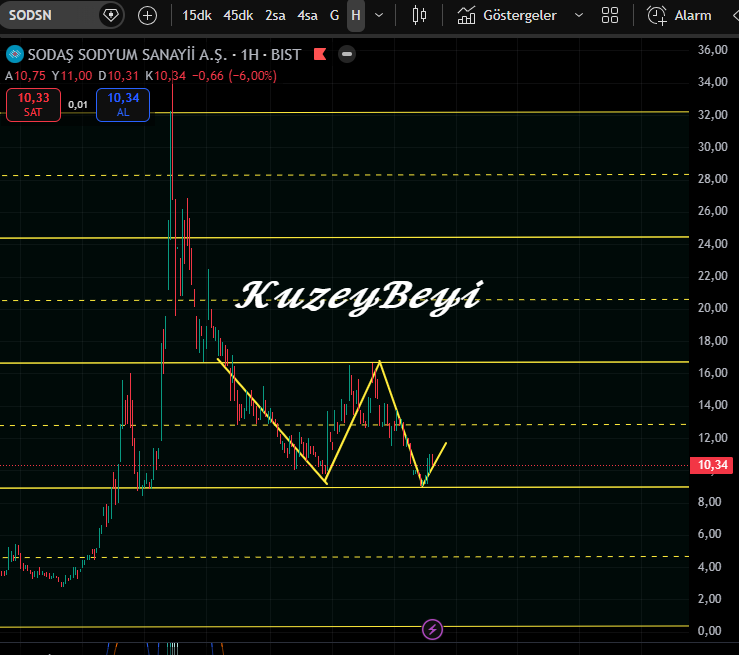
Task: Expand the indicator favorites dropdown arrow
Action: pyautogui.click(x=579, y=16)
